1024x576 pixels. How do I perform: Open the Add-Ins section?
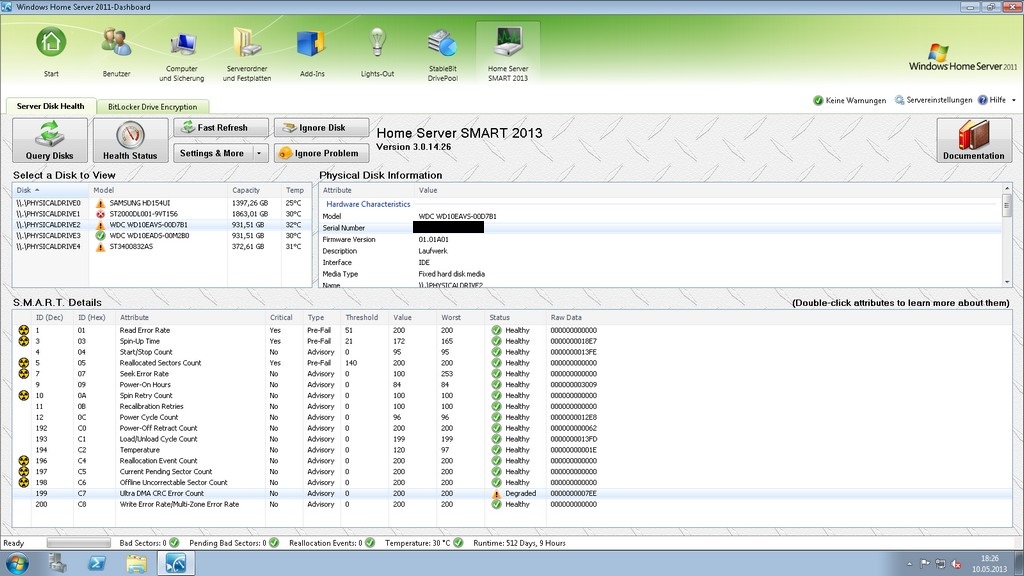coord(312,53)
